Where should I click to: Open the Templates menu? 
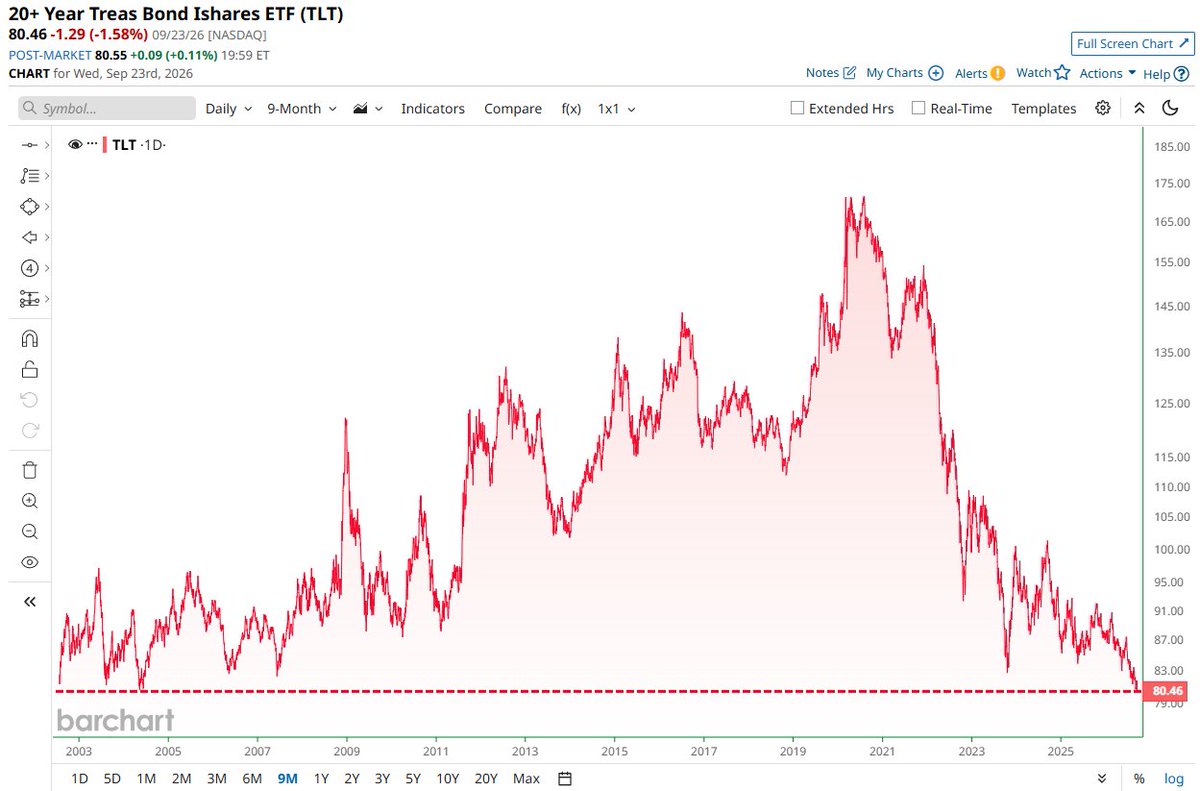1044,108
